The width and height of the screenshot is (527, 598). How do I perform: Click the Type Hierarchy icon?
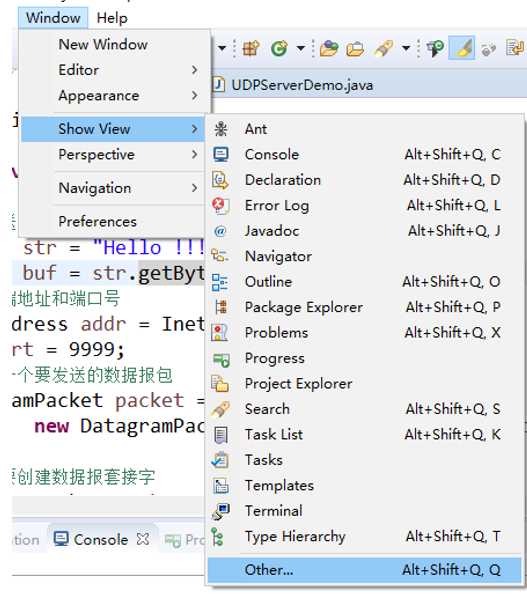217,537
